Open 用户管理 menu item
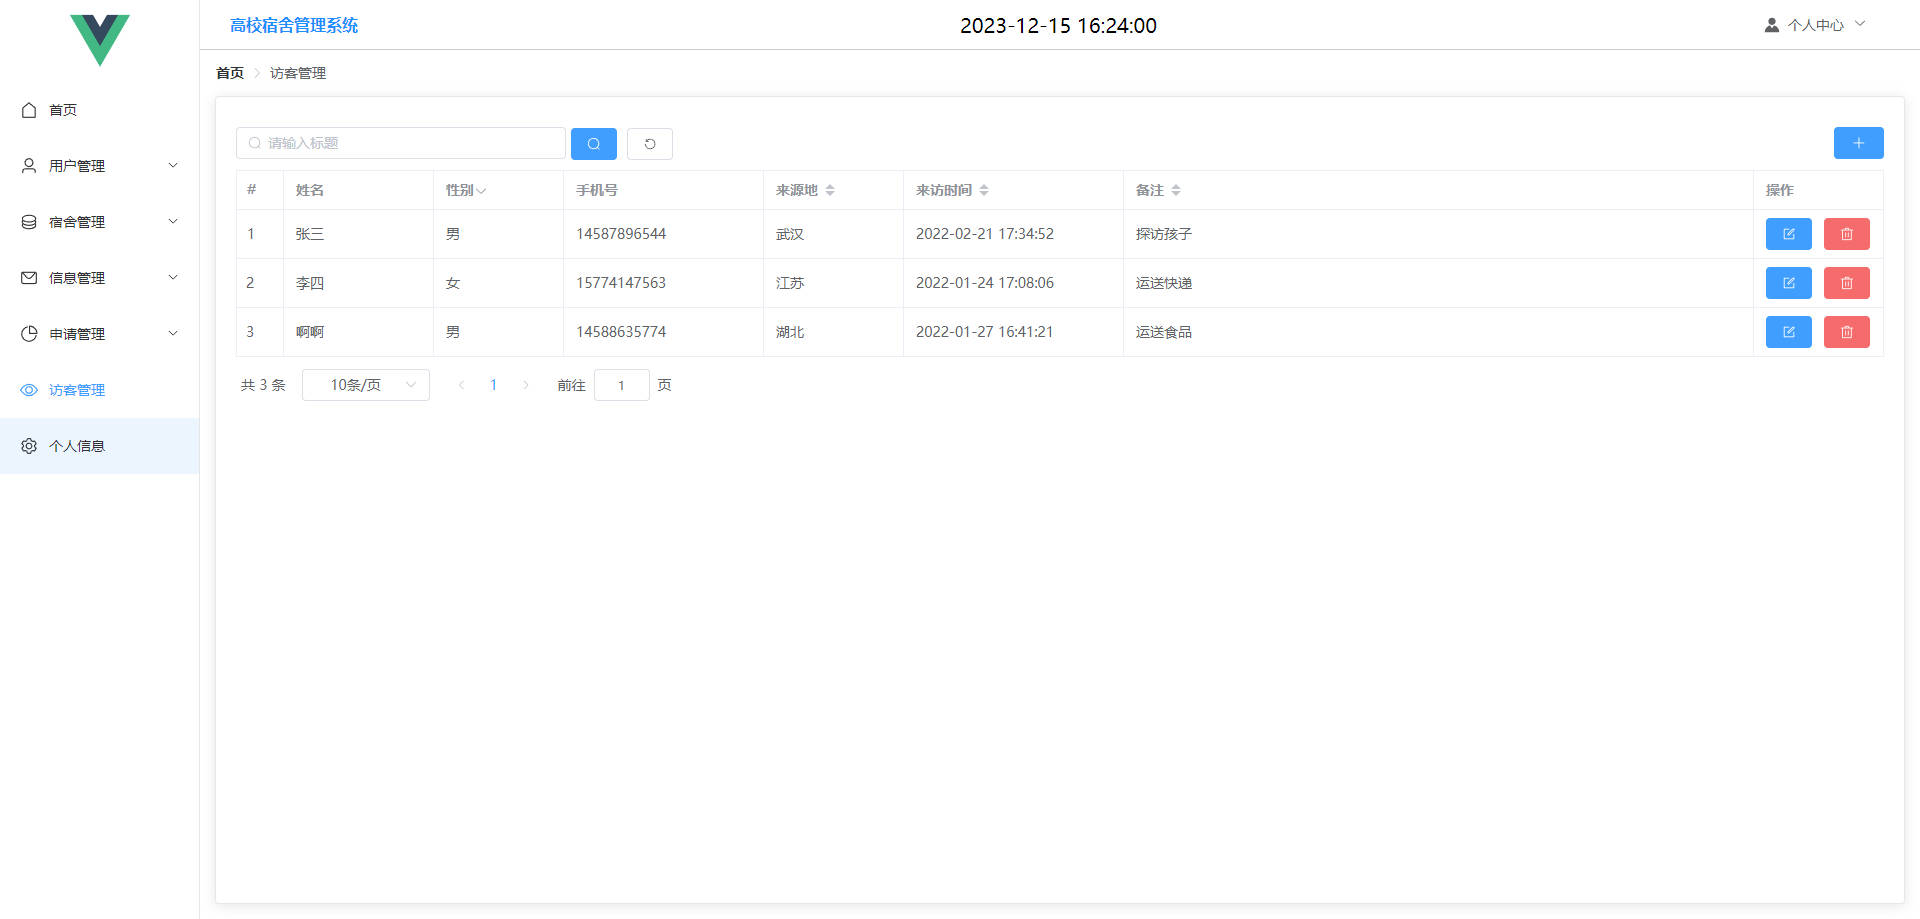1920x919 pixels. 100,166
